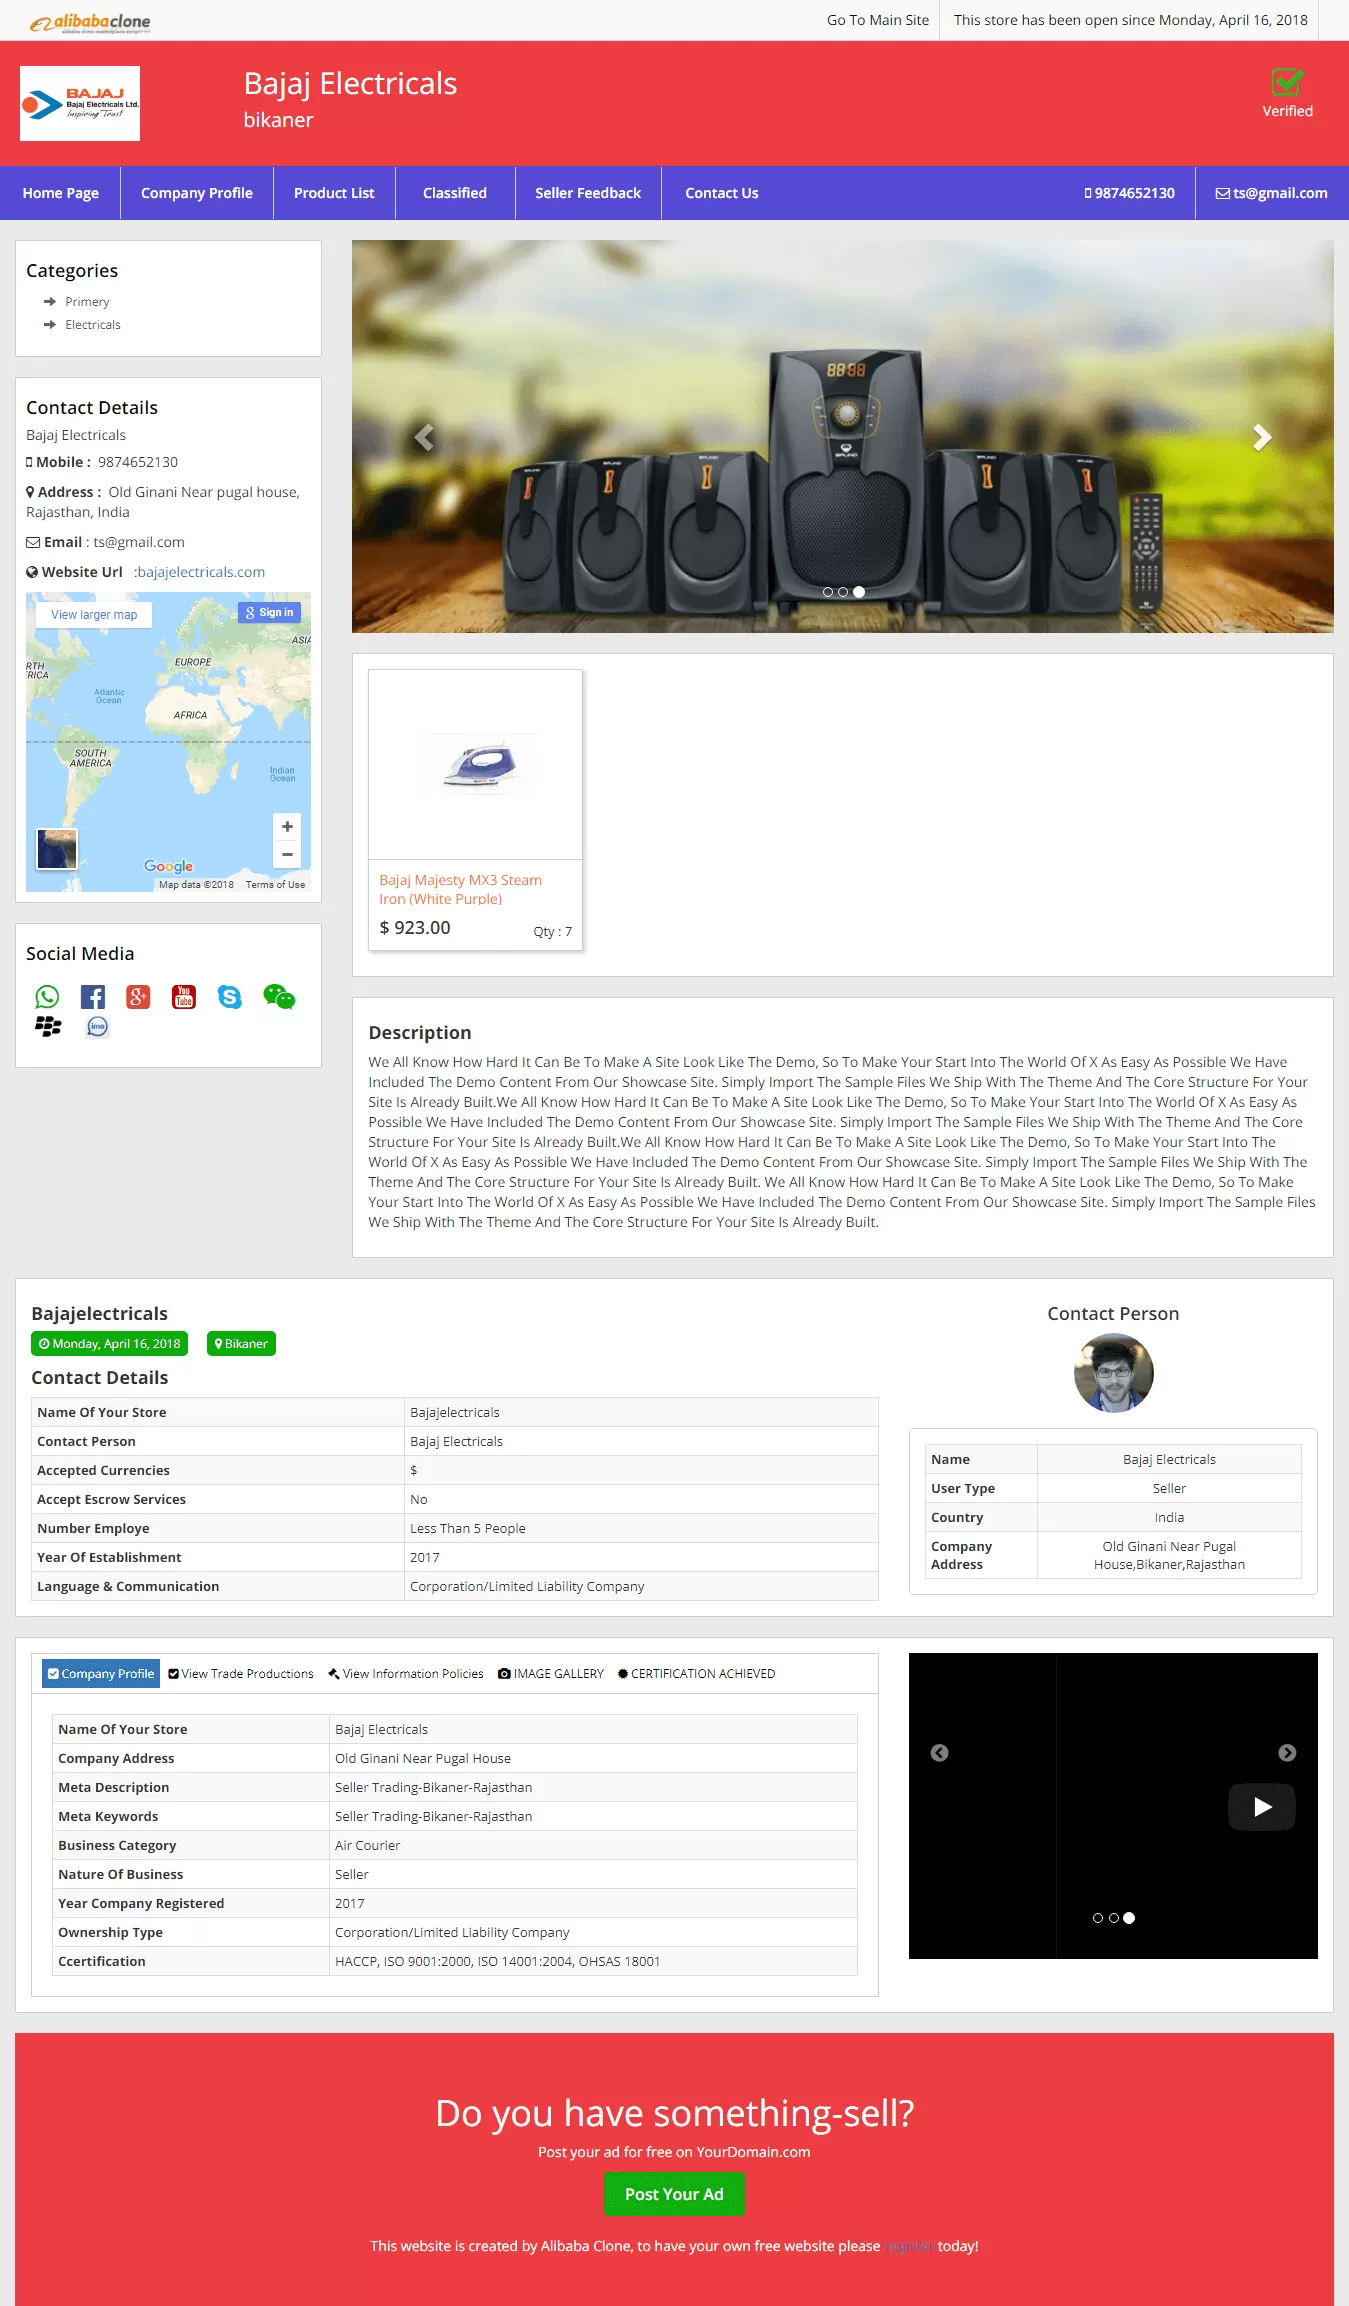Screen dimensions: 1349x2306
Task: Select the Electricals category
Action: click(x=93, y=325)
